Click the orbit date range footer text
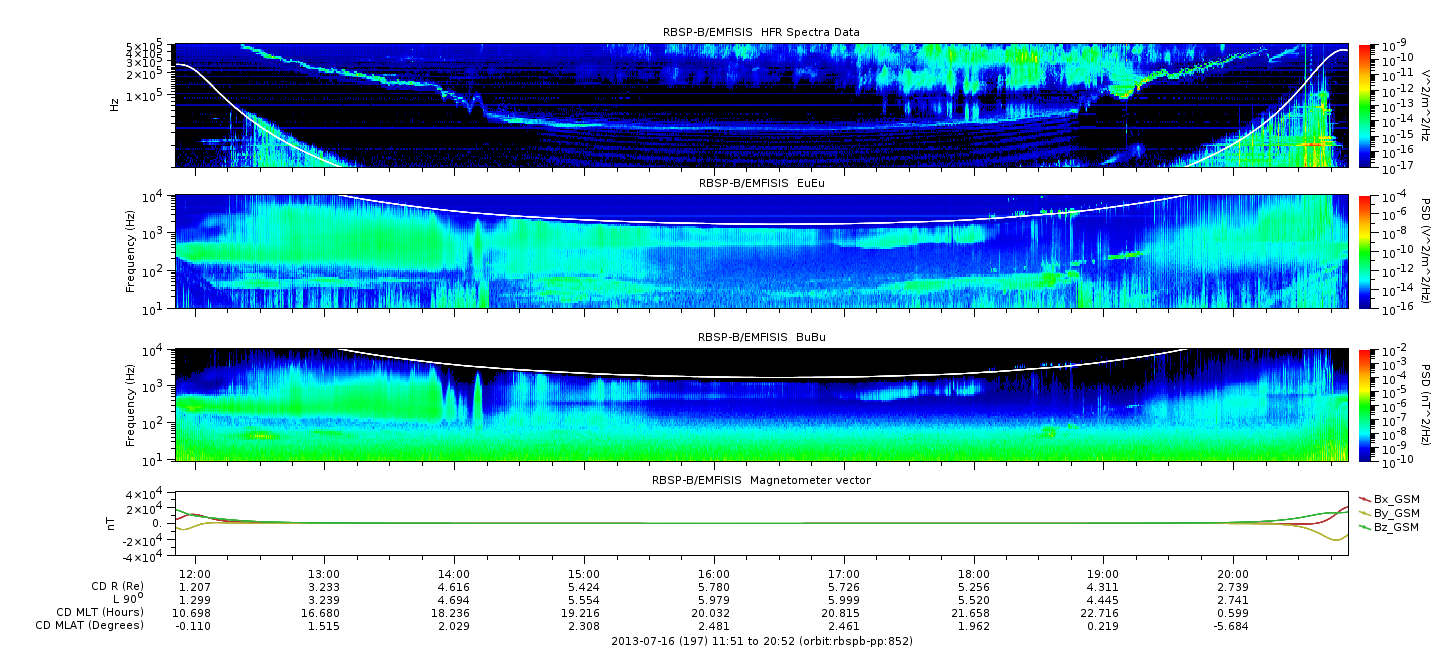This screenshot has height=658, width=1447. pyautogui.click(x=761, y=640)
